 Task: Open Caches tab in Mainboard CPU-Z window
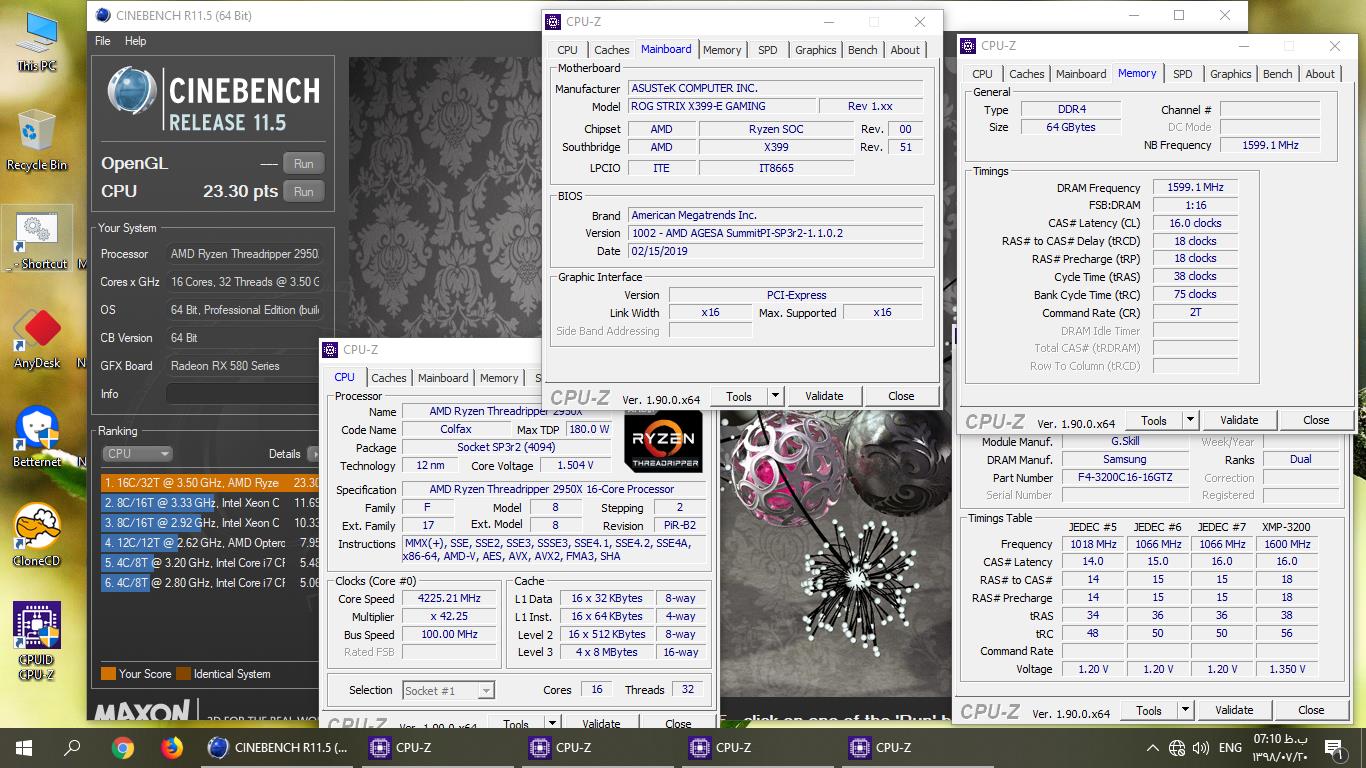(x=612, y=50)
